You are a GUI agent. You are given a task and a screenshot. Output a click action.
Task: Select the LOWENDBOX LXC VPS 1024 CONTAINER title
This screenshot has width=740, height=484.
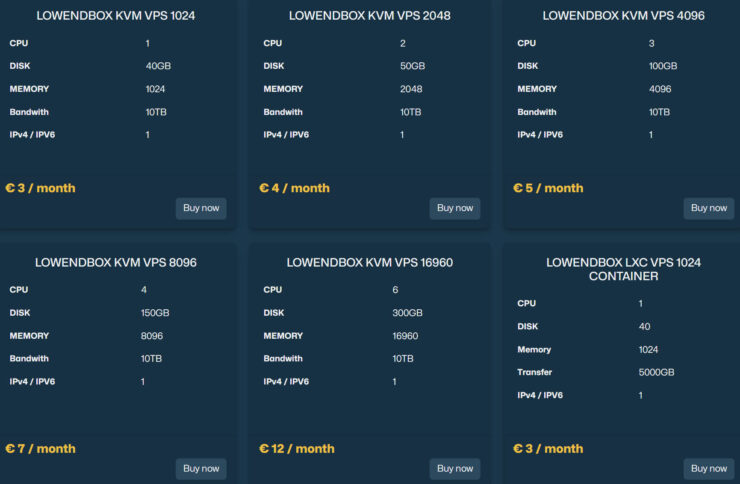[623, 269]
